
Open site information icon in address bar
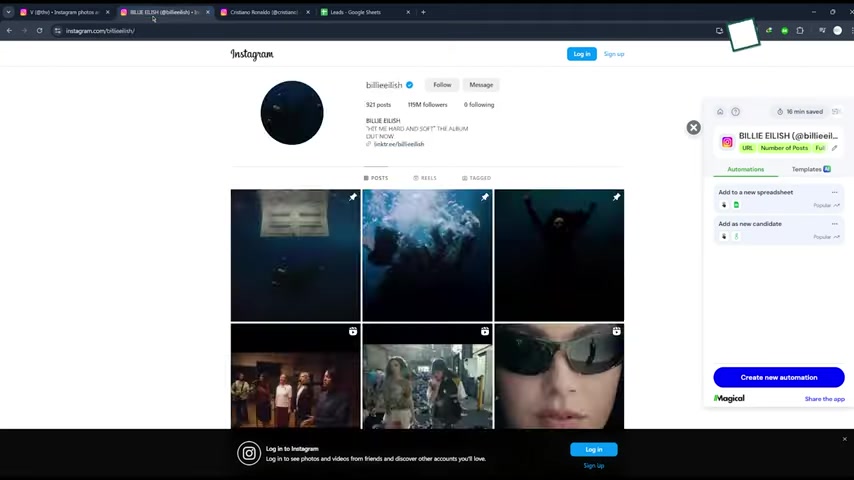(x=58, y=31)
